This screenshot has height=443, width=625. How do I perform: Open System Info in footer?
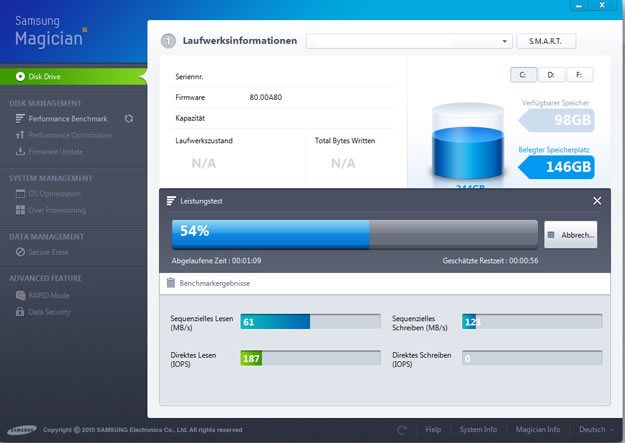(478, 429)
